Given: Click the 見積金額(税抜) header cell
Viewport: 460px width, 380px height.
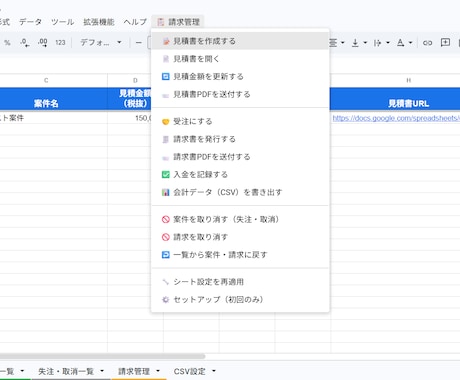Looking at the screenshot, I should tap(129, 99).
